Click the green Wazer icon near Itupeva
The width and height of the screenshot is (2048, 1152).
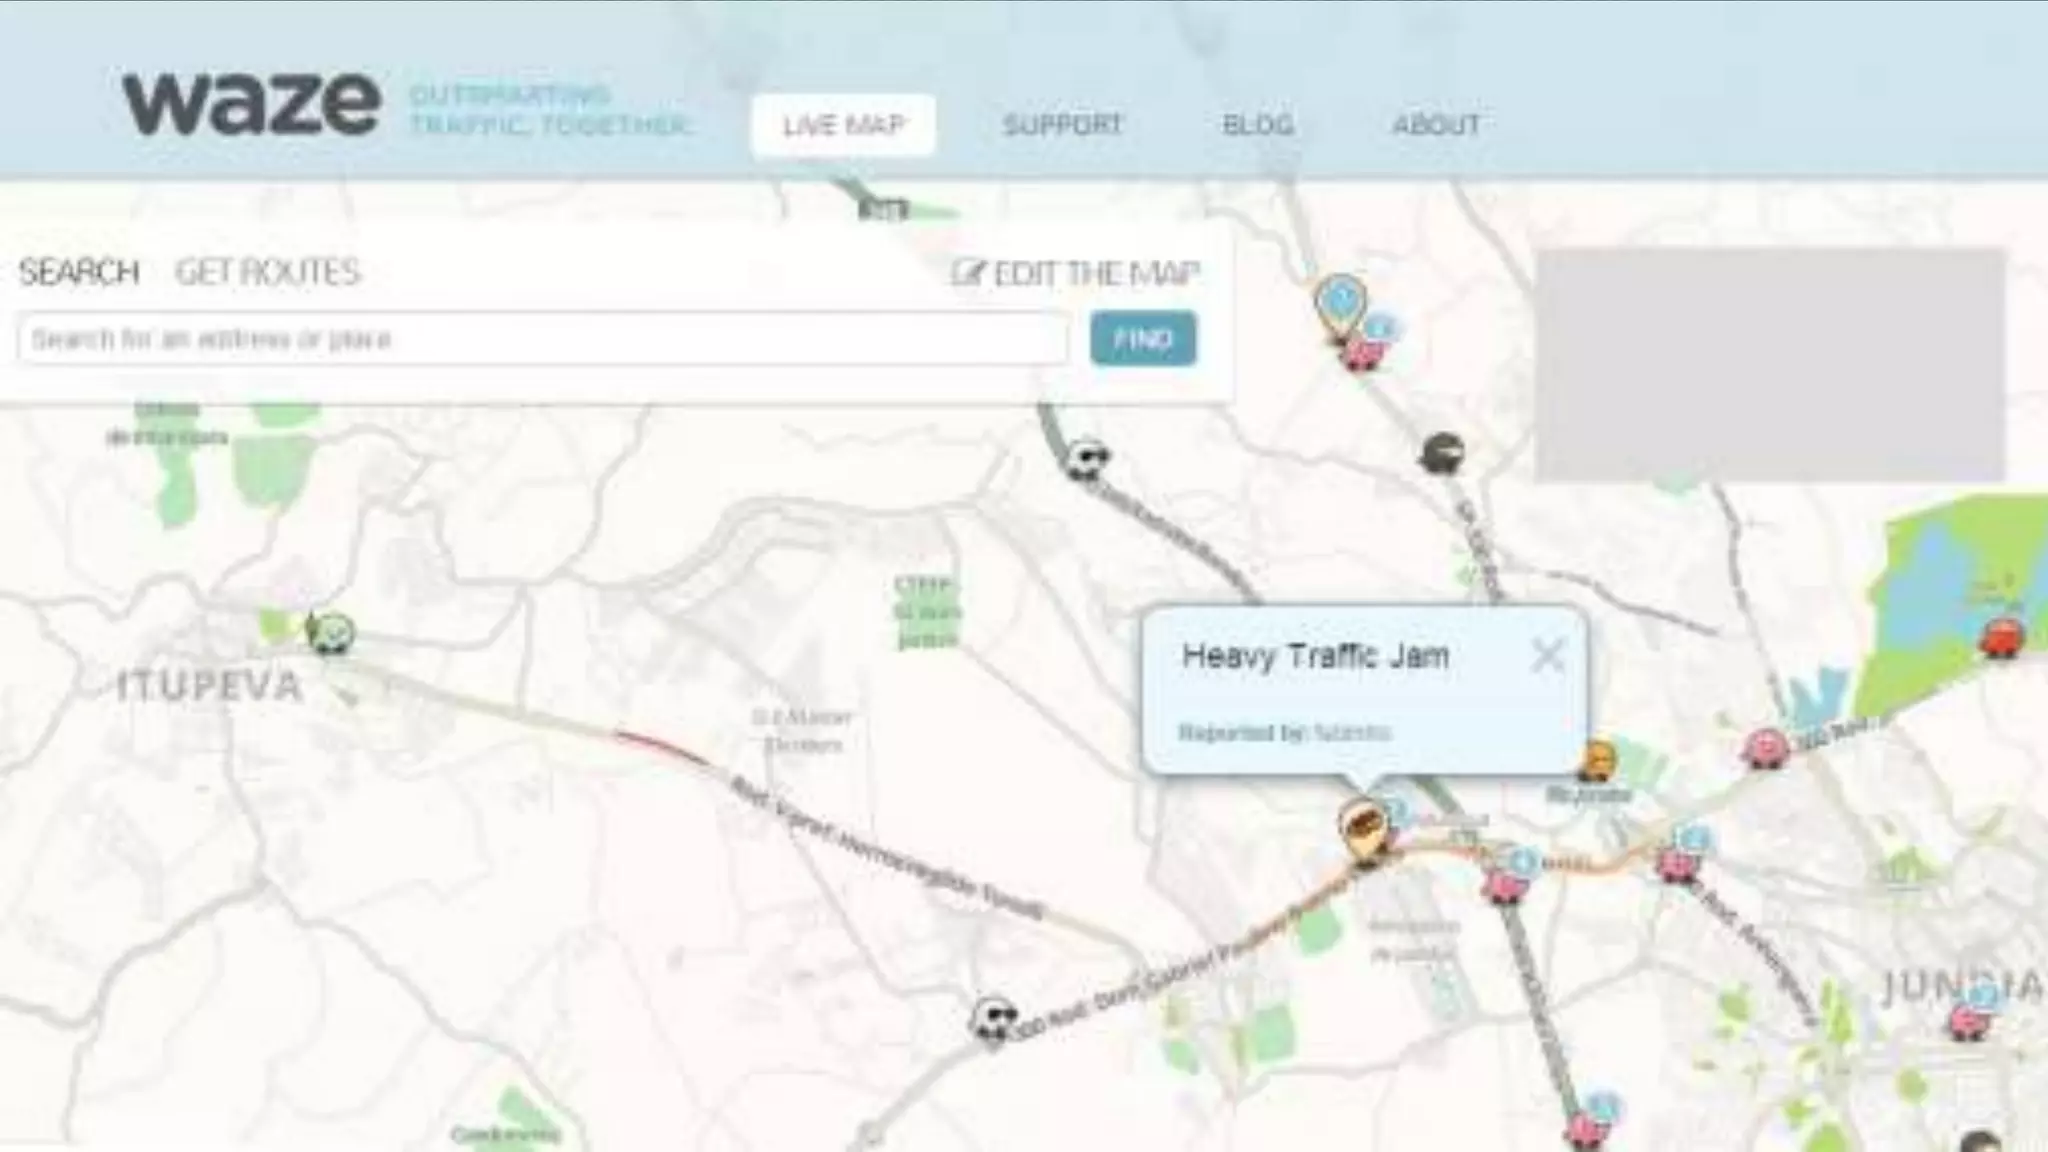331,634
